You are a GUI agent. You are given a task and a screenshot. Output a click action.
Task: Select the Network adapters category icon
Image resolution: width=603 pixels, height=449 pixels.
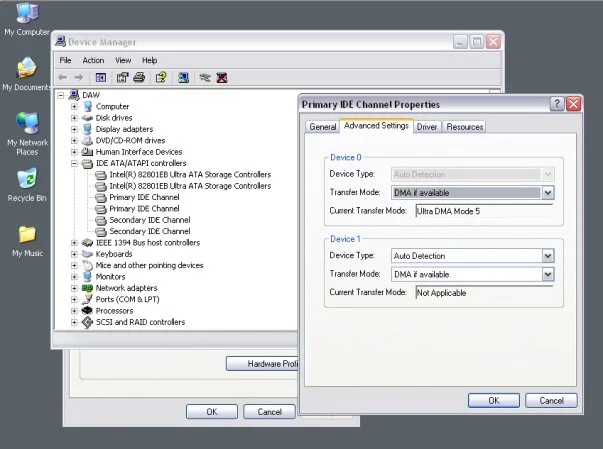pyautogui.click(x=87, y=288)
